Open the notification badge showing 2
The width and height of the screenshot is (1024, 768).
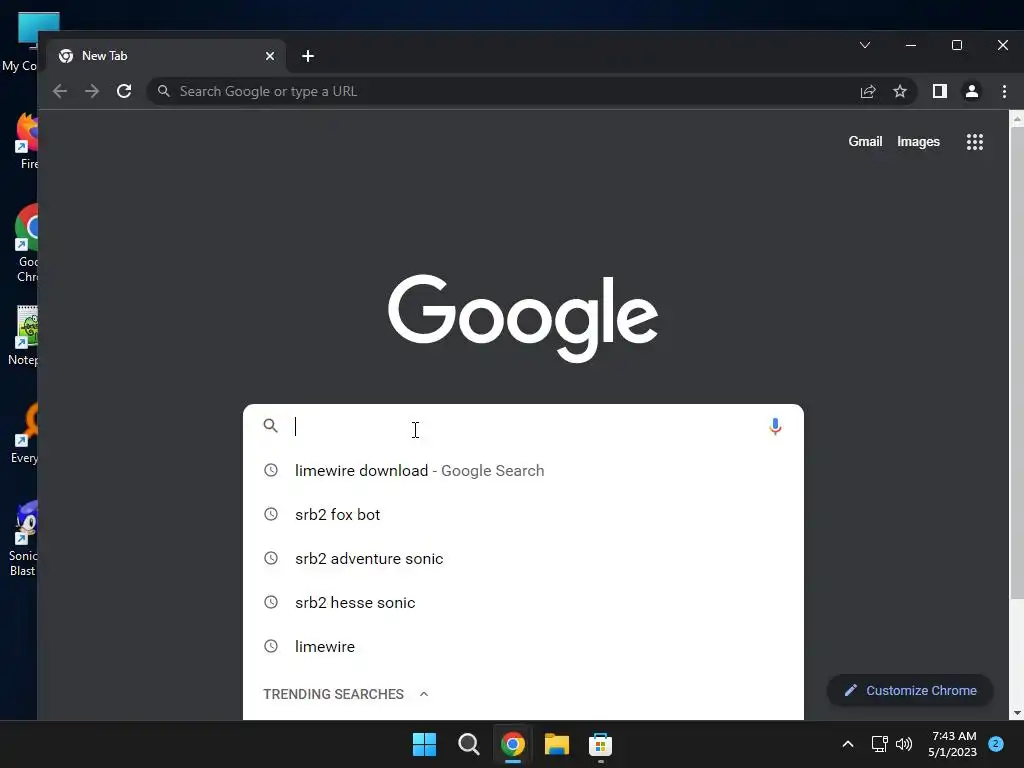tap(996, 744)
